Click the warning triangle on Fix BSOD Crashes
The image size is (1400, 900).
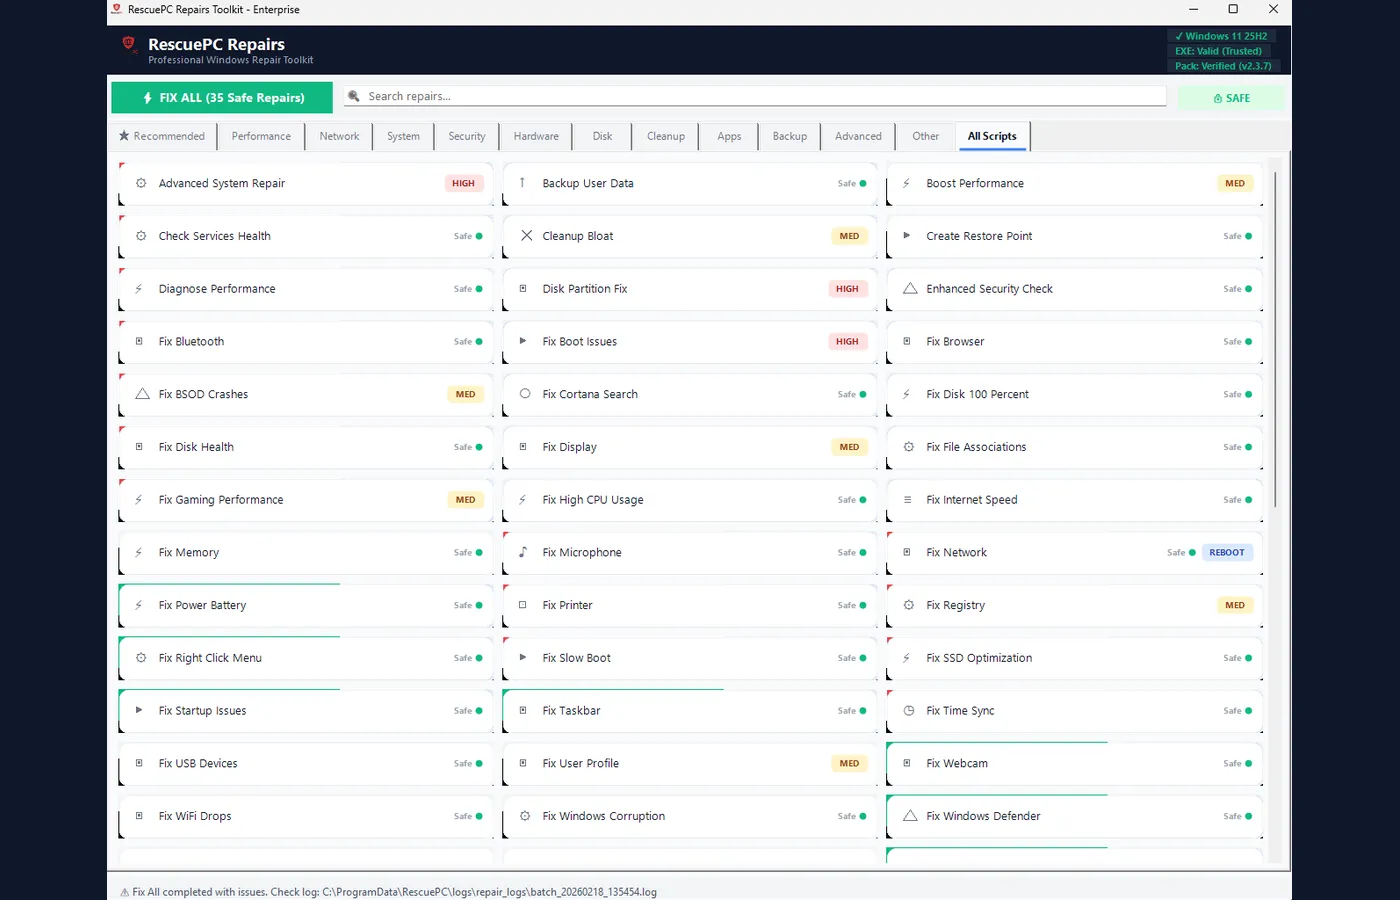[142, 394]
